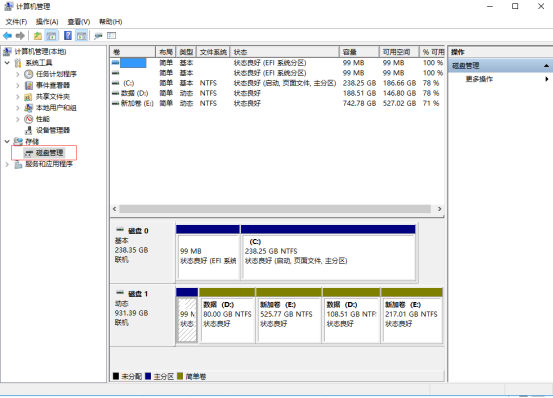Click the 磁盘 0 disk icon

(120, 230)
